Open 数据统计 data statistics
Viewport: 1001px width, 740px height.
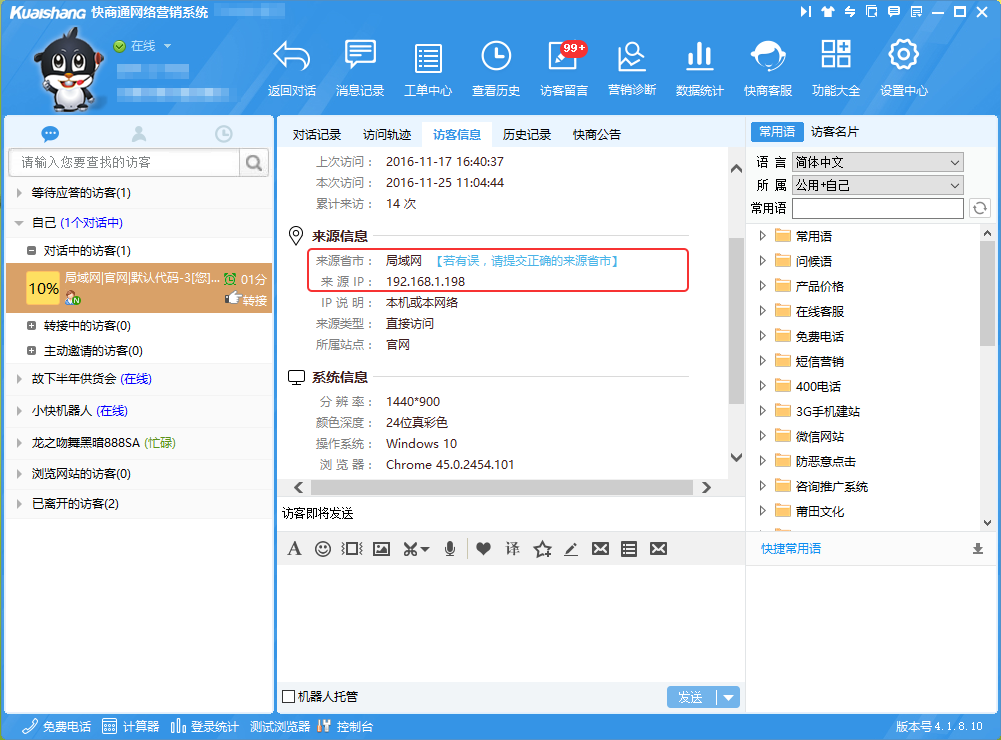(699, 68)
